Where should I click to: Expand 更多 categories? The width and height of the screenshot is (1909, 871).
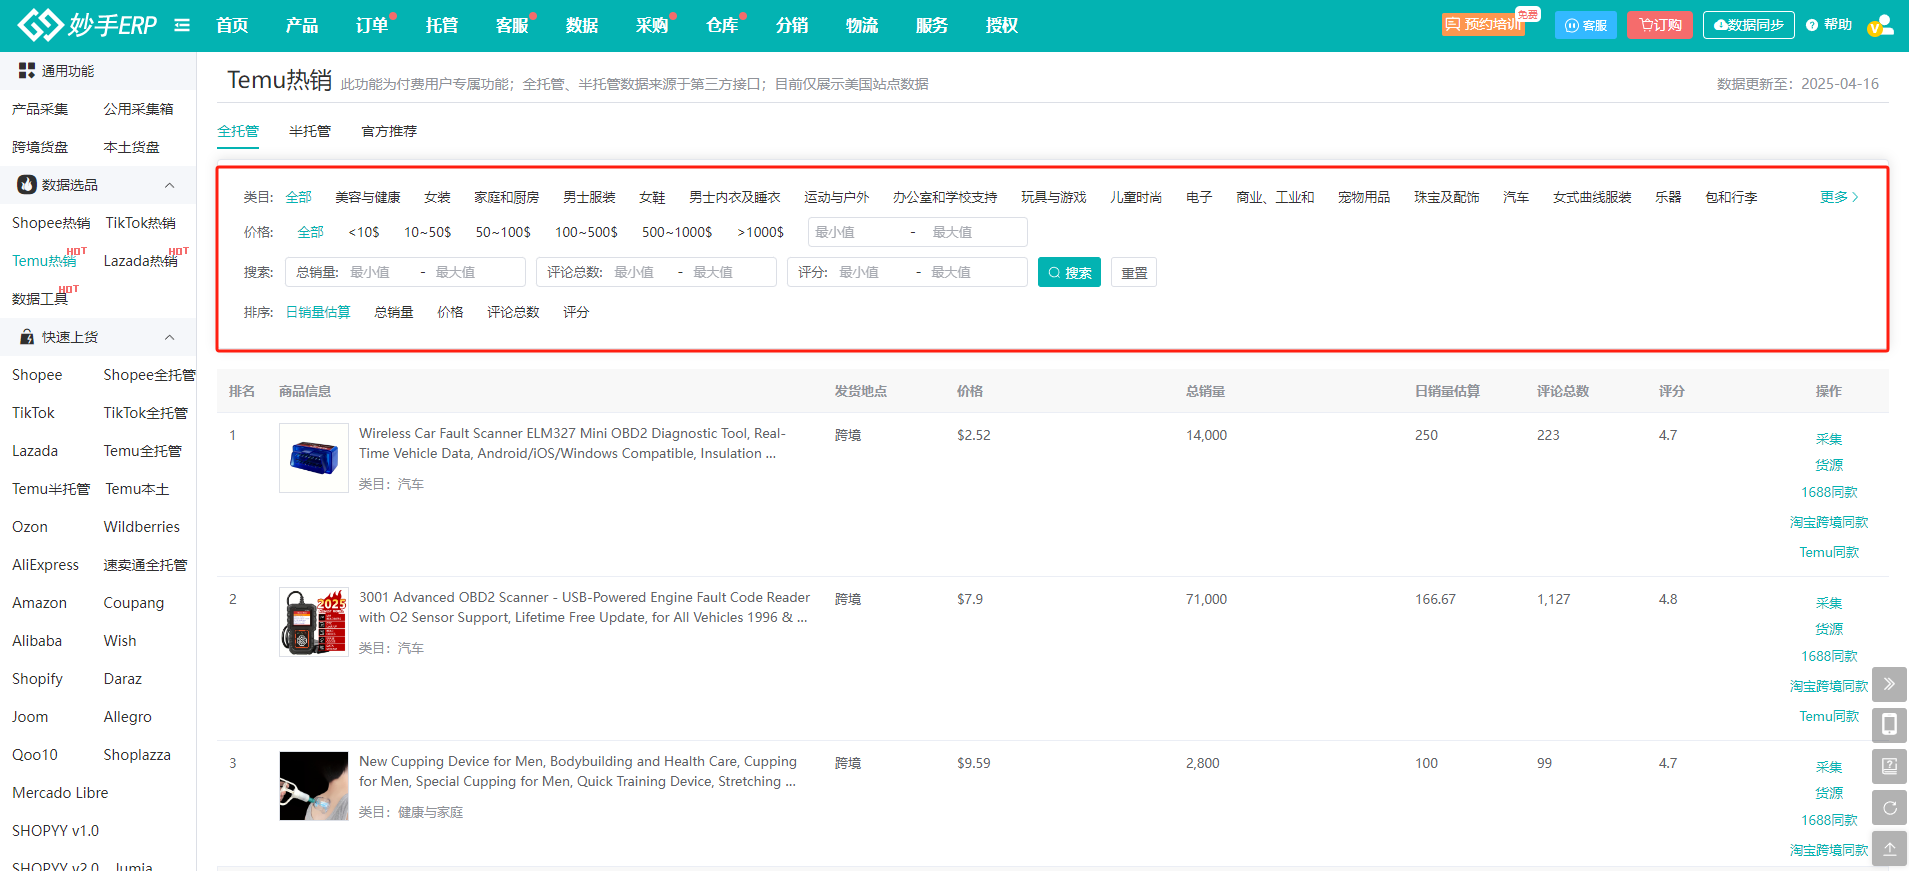1839,197
